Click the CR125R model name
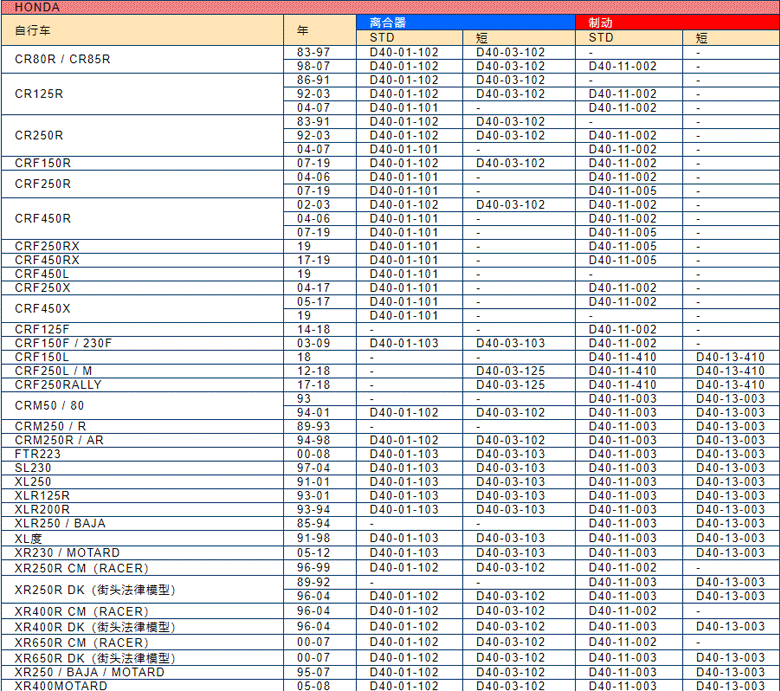The image size is (780, 691). click(39, 94)
